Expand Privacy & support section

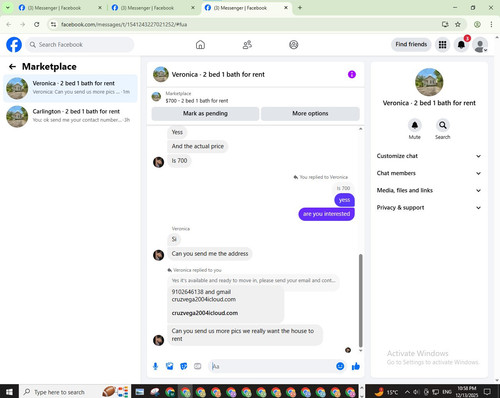click(x=429, y=208)
